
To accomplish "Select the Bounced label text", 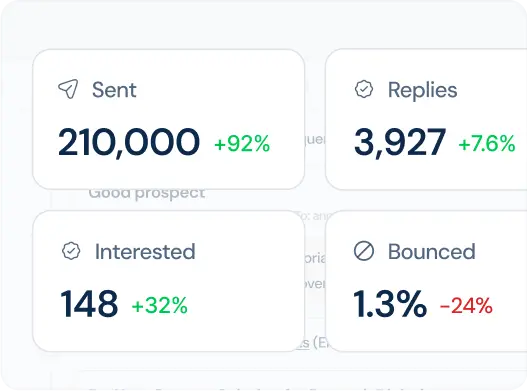I will [432, 251].
